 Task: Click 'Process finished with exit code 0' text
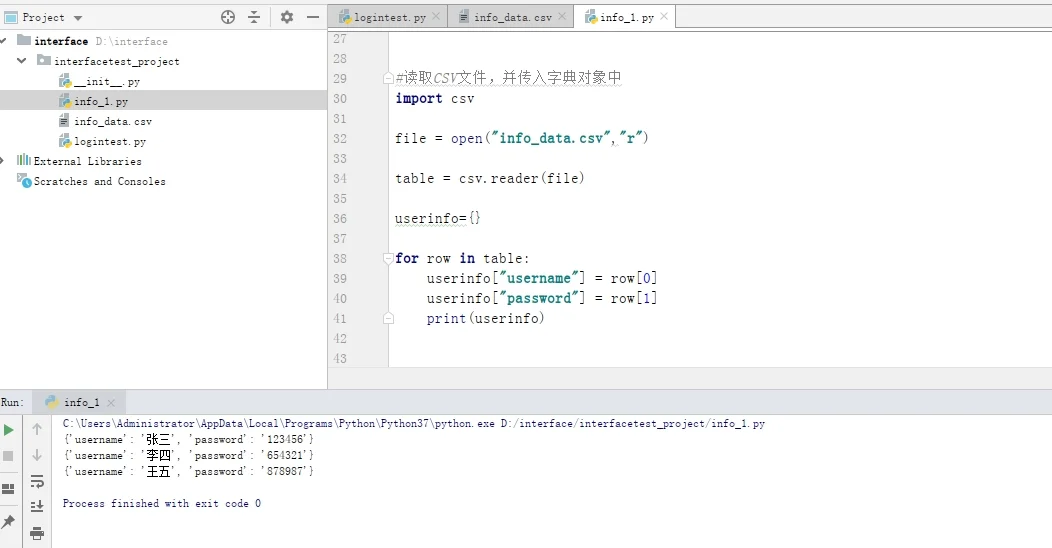click(162, 504)
